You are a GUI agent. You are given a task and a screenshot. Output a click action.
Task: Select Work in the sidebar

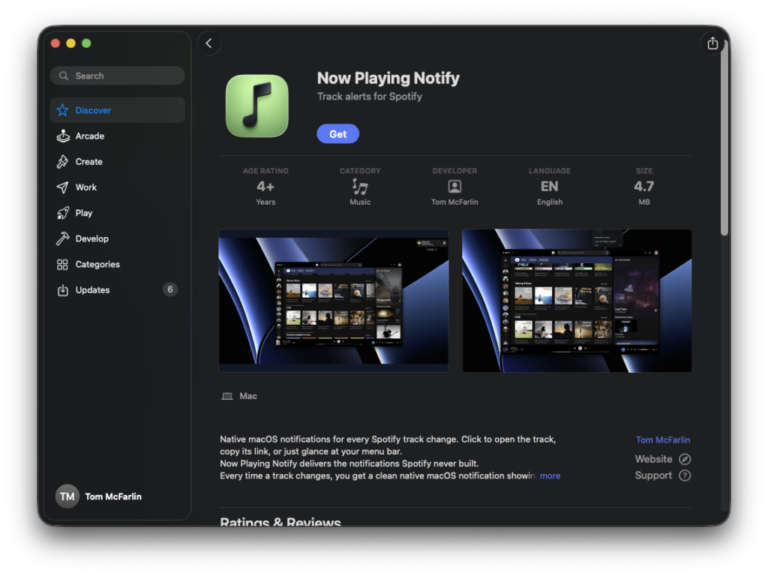tap(118, 187)
